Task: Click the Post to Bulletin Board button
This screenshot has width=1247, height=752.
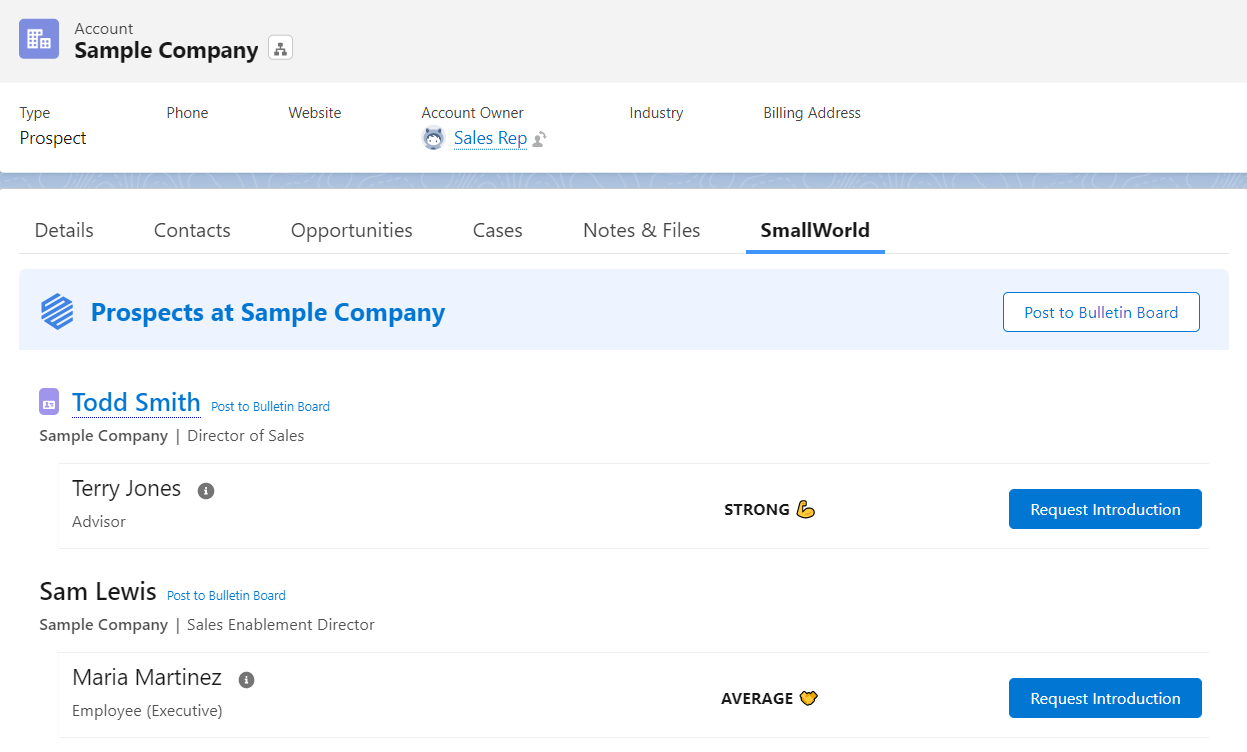Action: click(x=1100, y=311)
